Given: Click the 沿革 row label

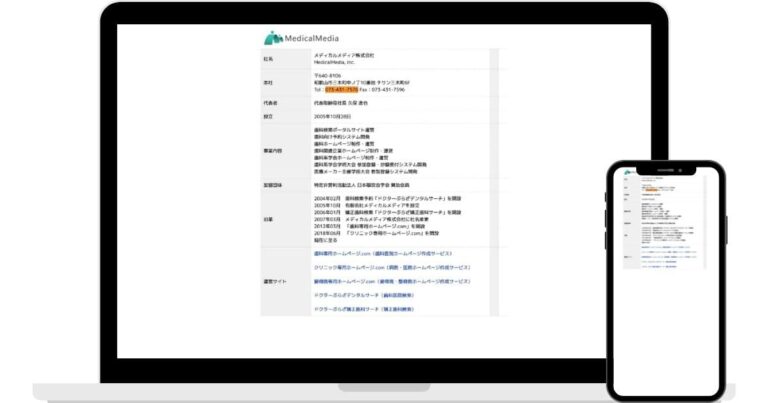Looking at the screenshot, I should [268, 219].
